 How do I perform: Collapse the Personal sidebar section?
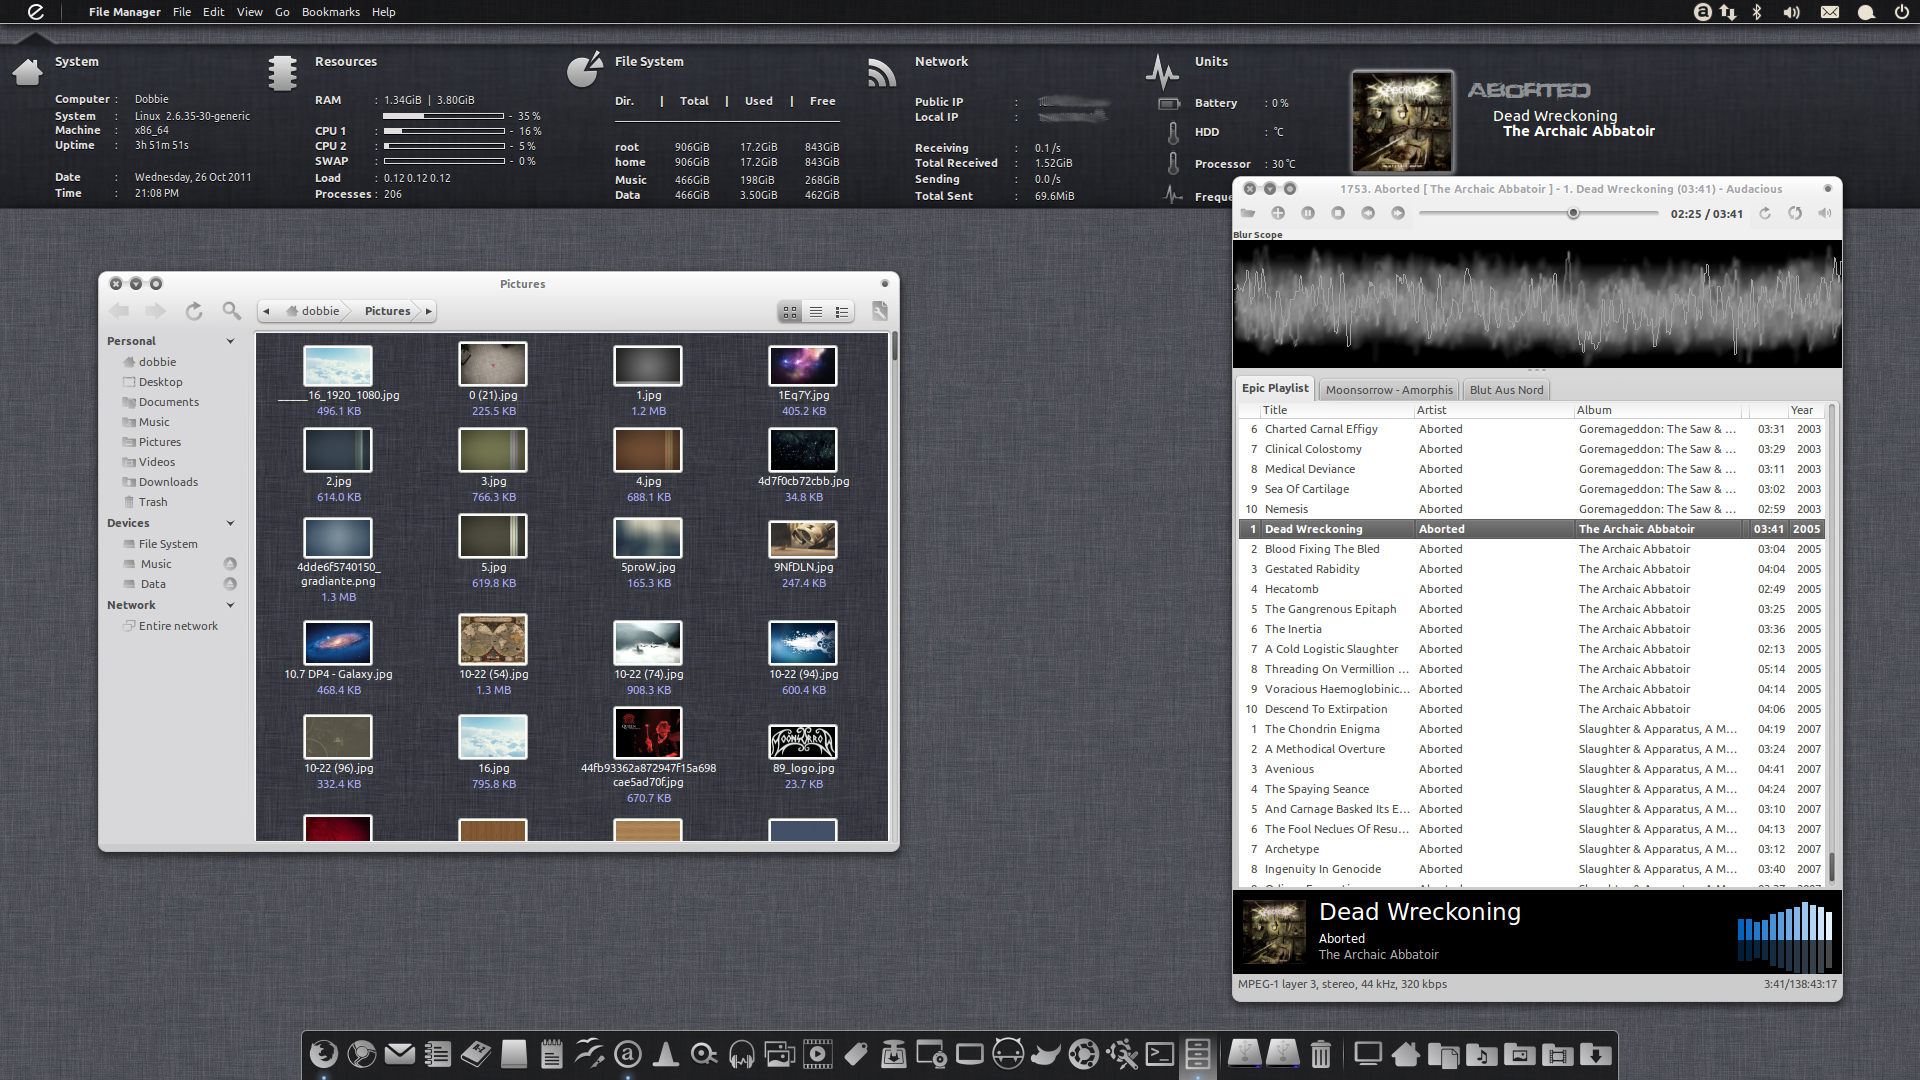(x=230, y=341)
